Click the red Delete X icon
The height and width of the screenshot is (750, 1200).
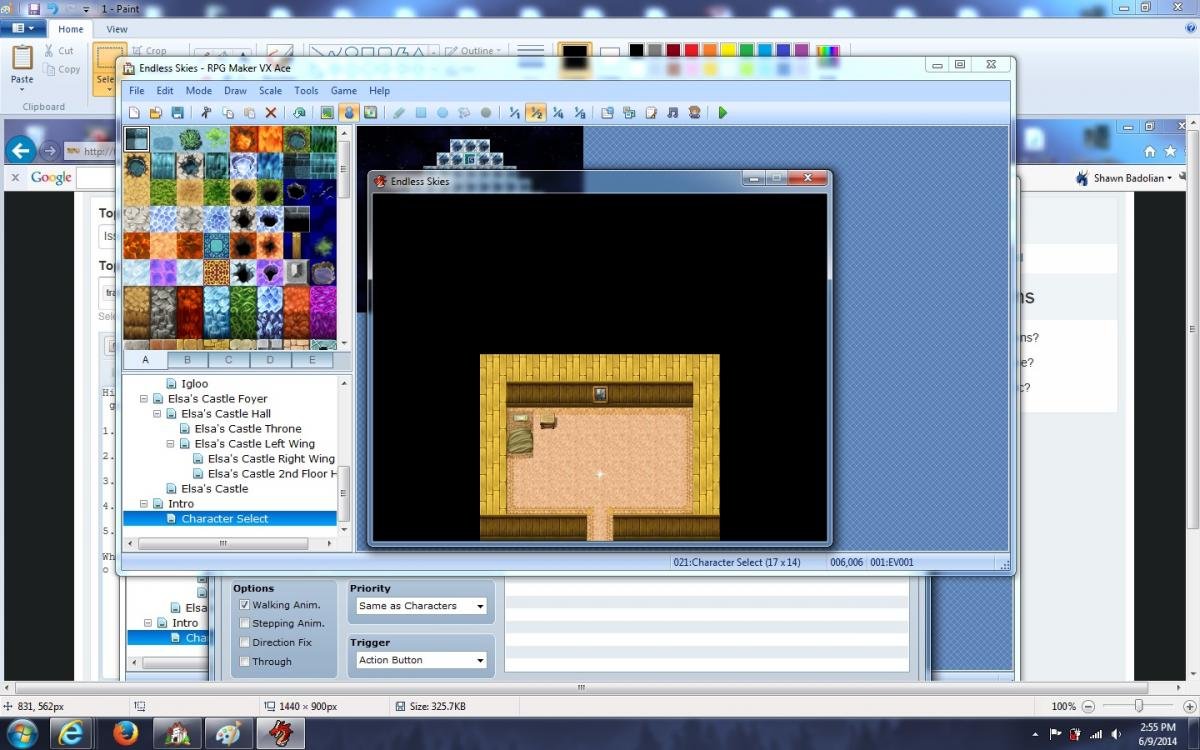[271, 113]
